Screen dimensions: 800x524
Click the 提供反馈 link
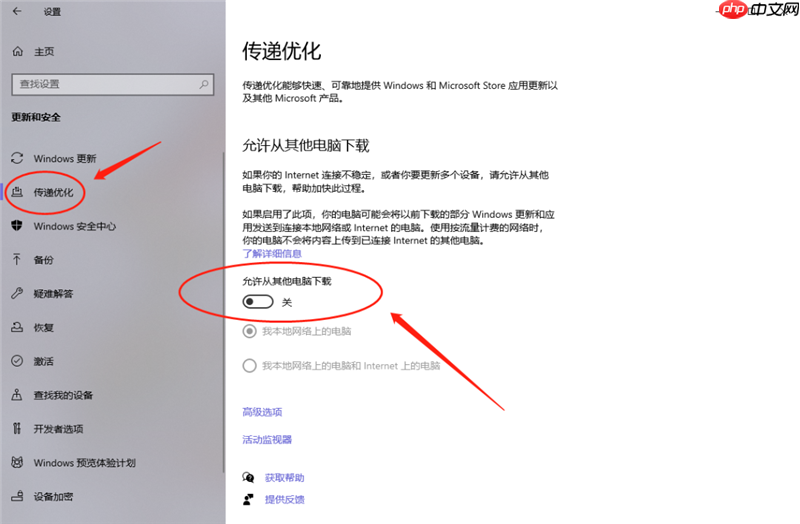[285, 499]
